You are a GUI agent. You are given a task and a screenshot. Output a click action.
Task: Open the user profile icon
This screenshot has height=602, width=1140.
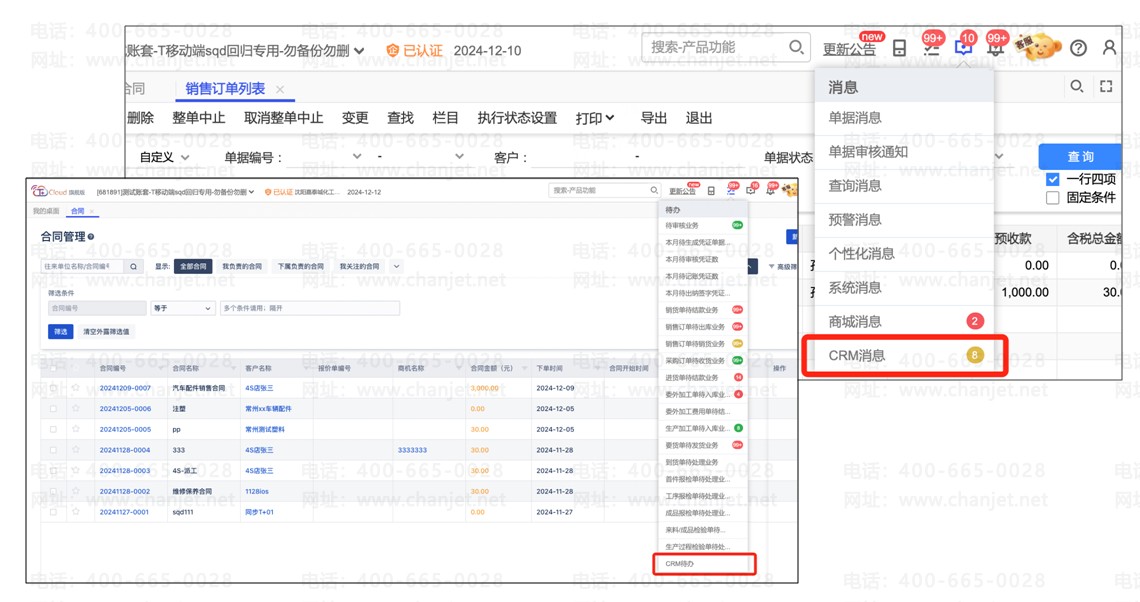pos(1109,48)
